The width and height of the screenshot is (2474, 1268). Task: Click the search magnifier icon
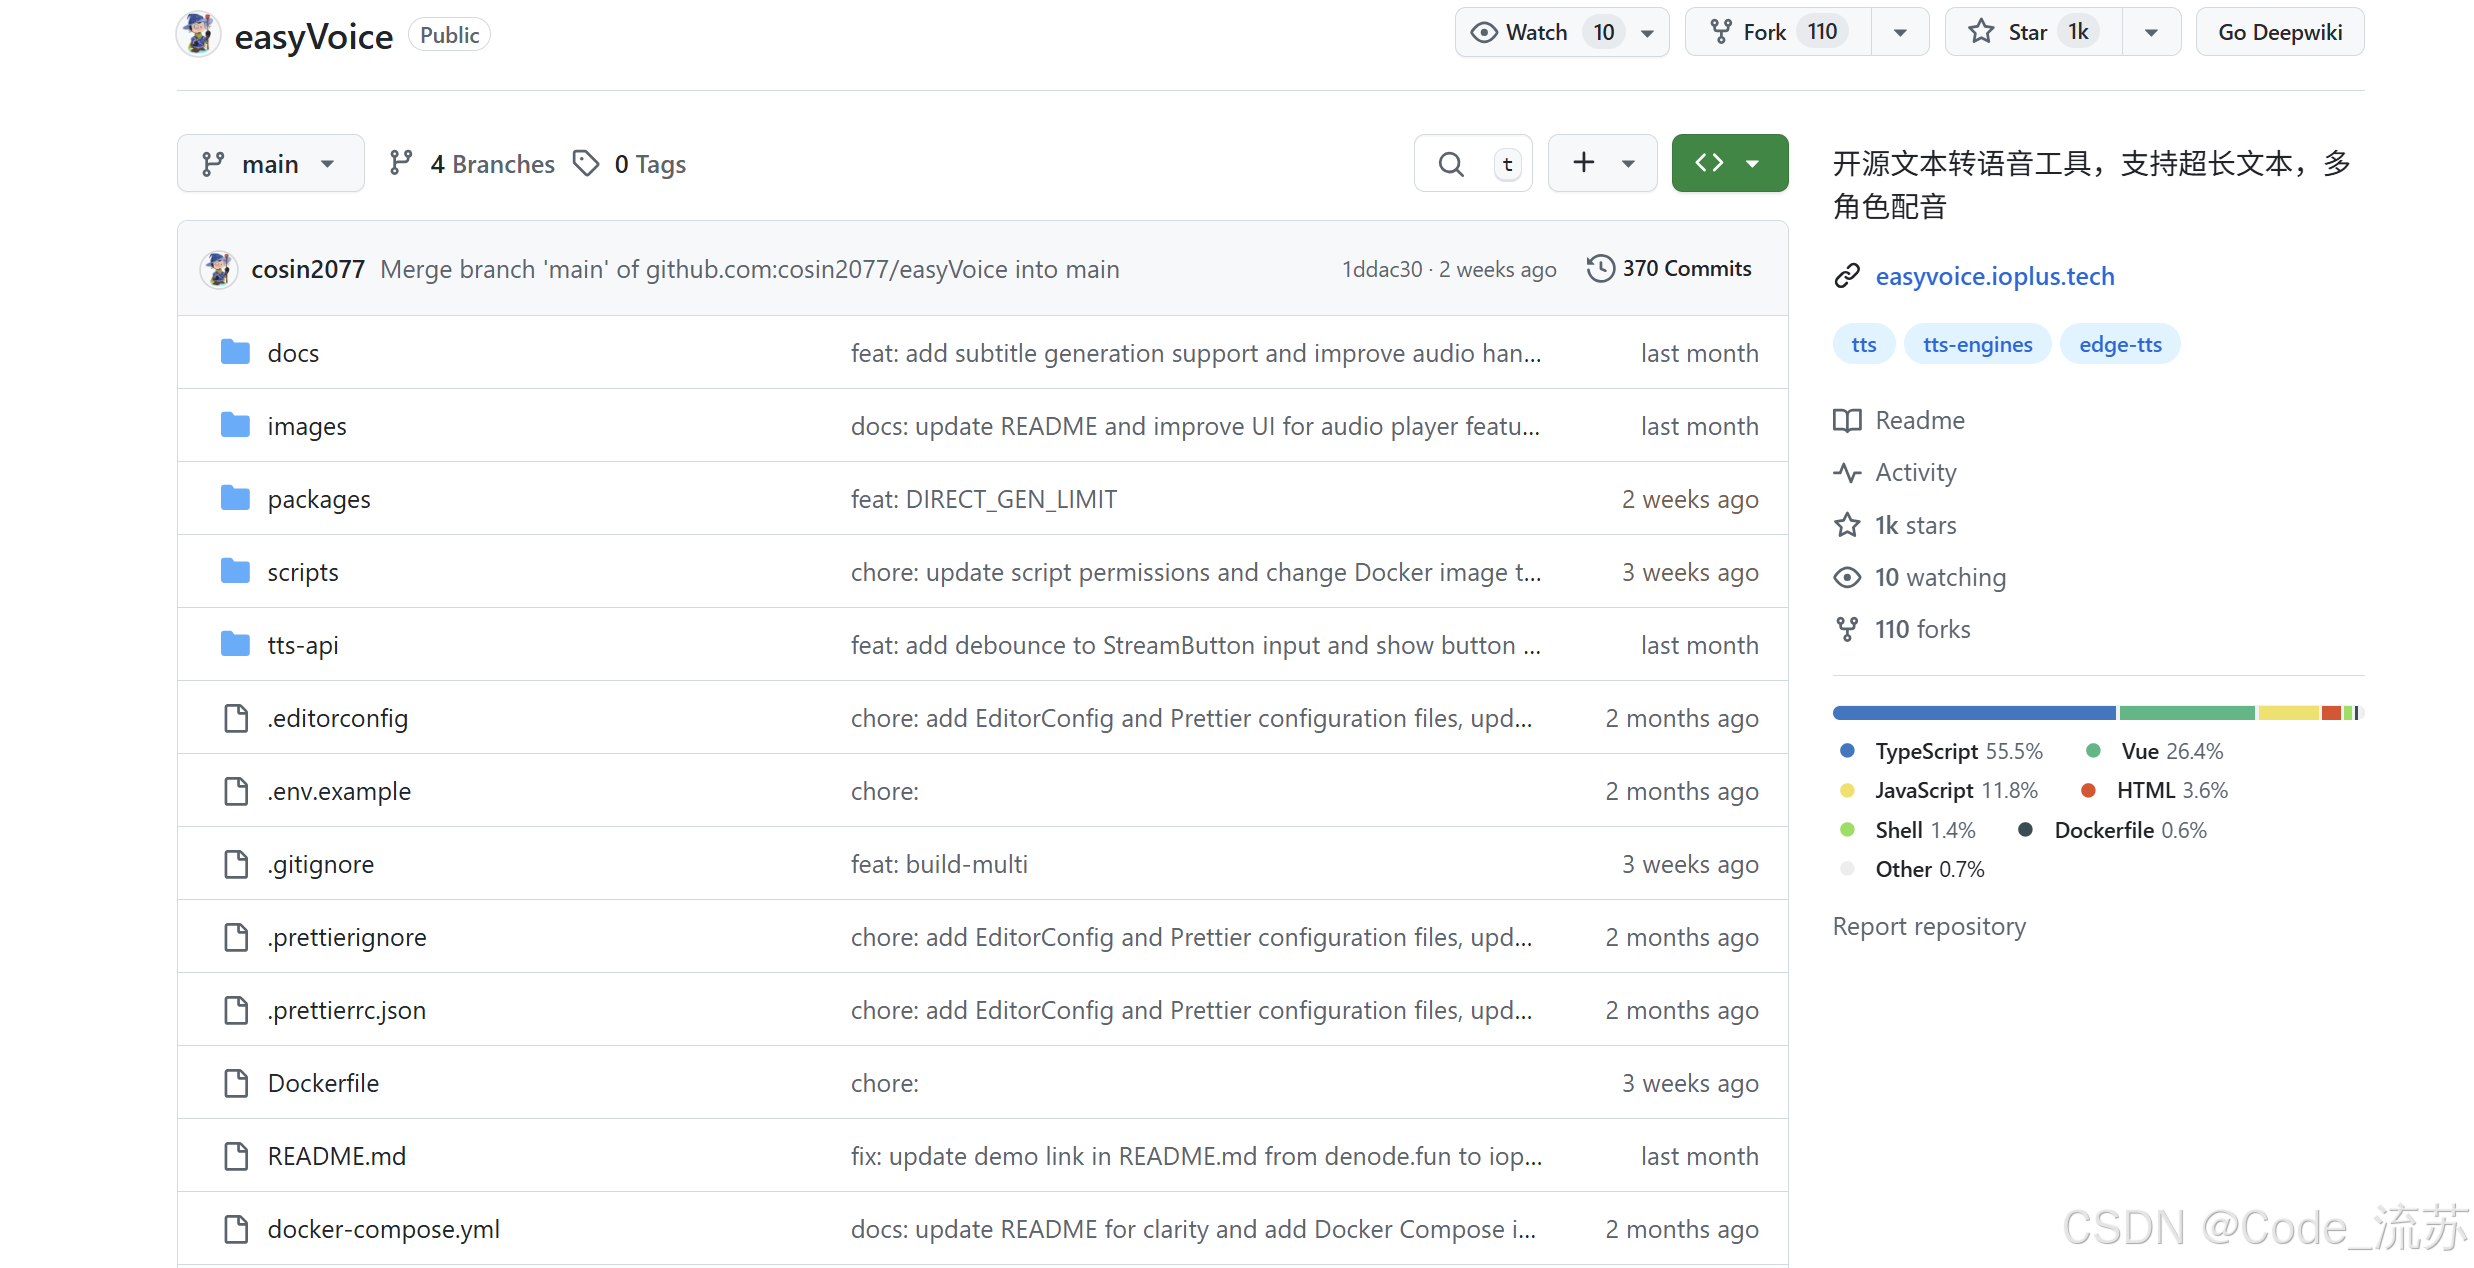[x=1450, y=164]
